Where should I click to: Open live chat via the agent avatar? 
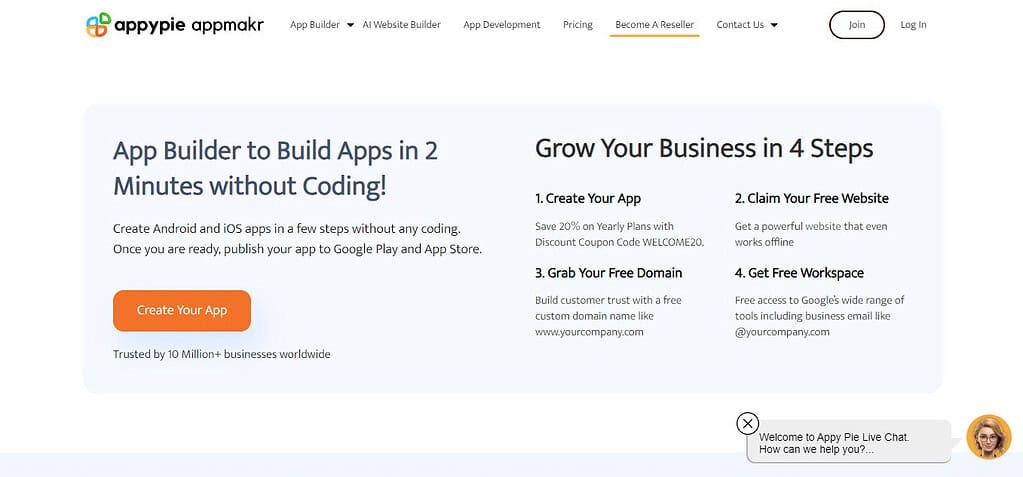(x=988, y=437)
